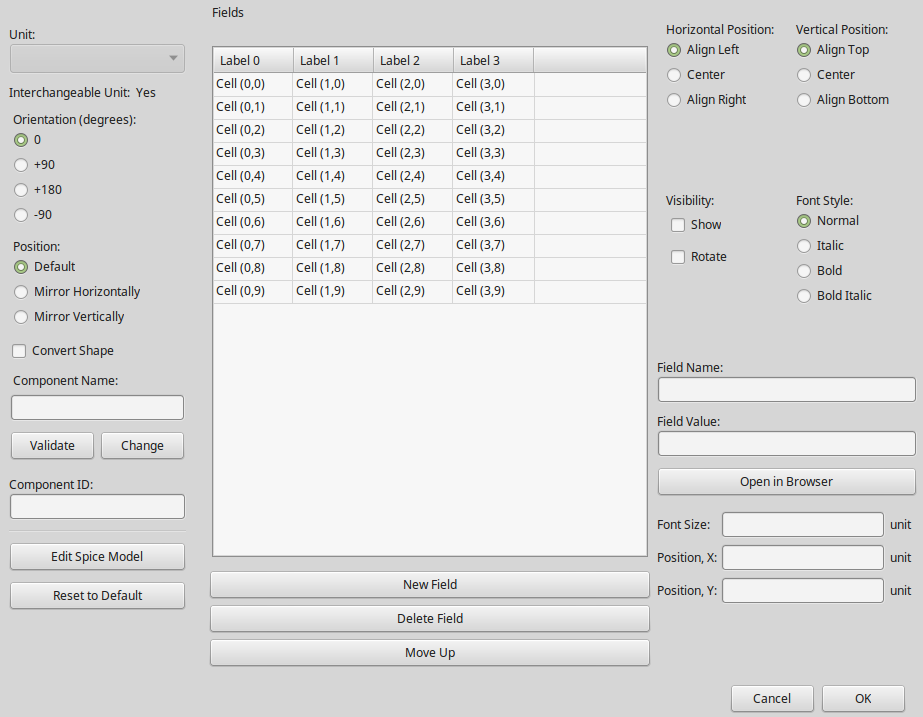Focus the Field Name input box
Viewport: 923px width, 717px height.
pos(786,390)
